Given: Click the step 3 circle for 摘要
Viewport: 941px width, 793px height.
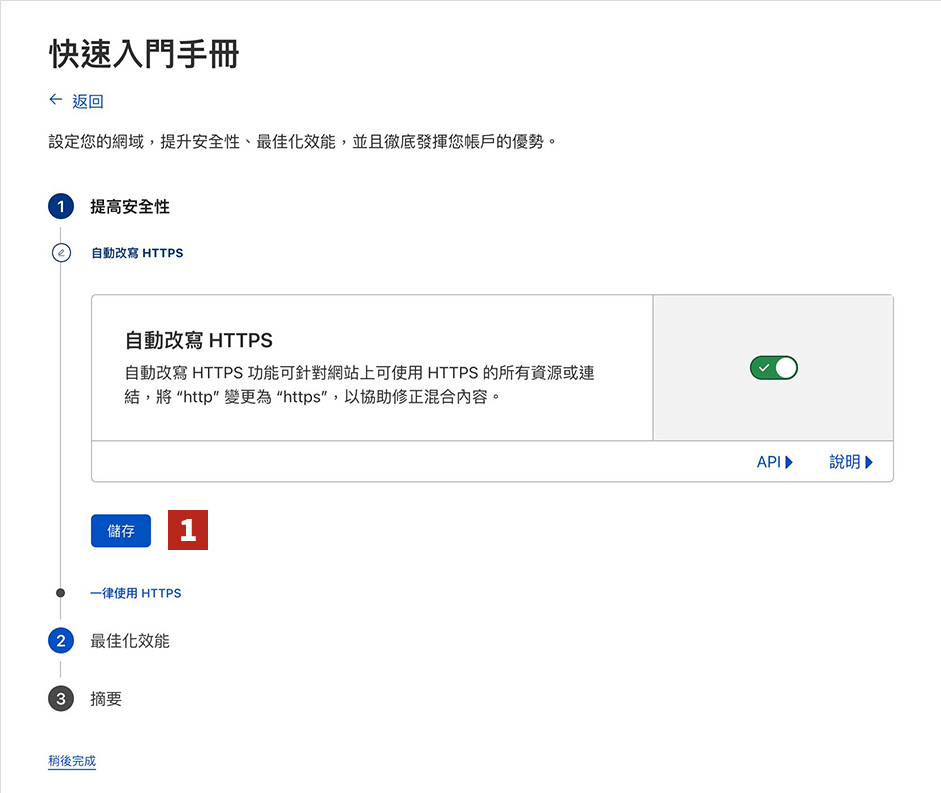Looking at the screenshot, I should point(61,699).
